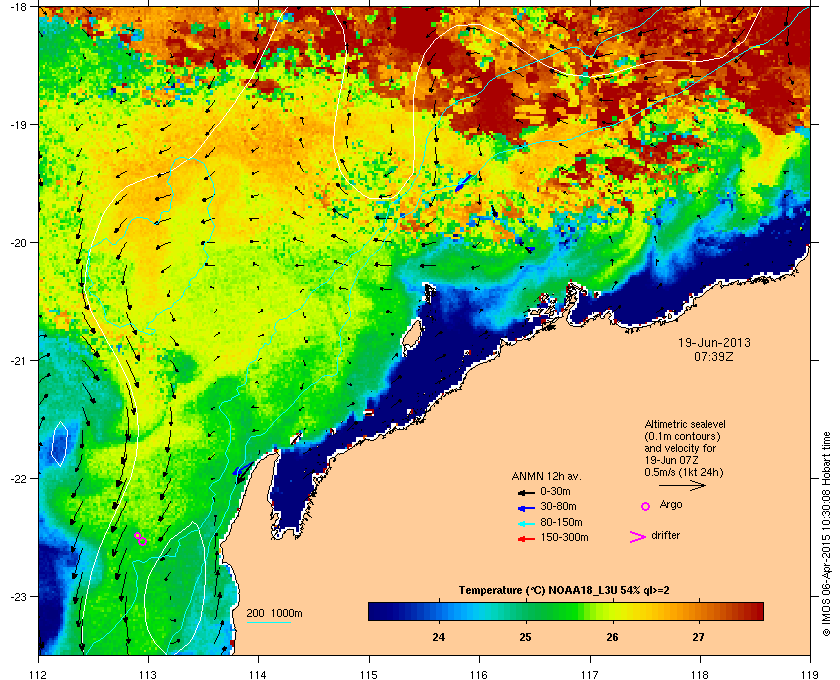This screenshot has width=840, height=680.
Task: Click the latitude axis label -23
Action: coord(18,596)
